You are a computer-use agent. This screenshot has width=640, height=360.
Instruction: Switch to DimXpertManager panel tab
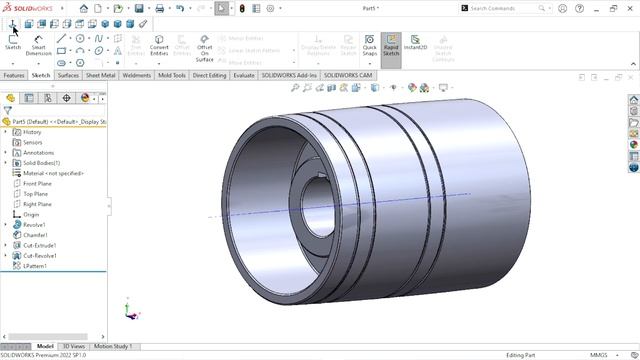[67, 98]
